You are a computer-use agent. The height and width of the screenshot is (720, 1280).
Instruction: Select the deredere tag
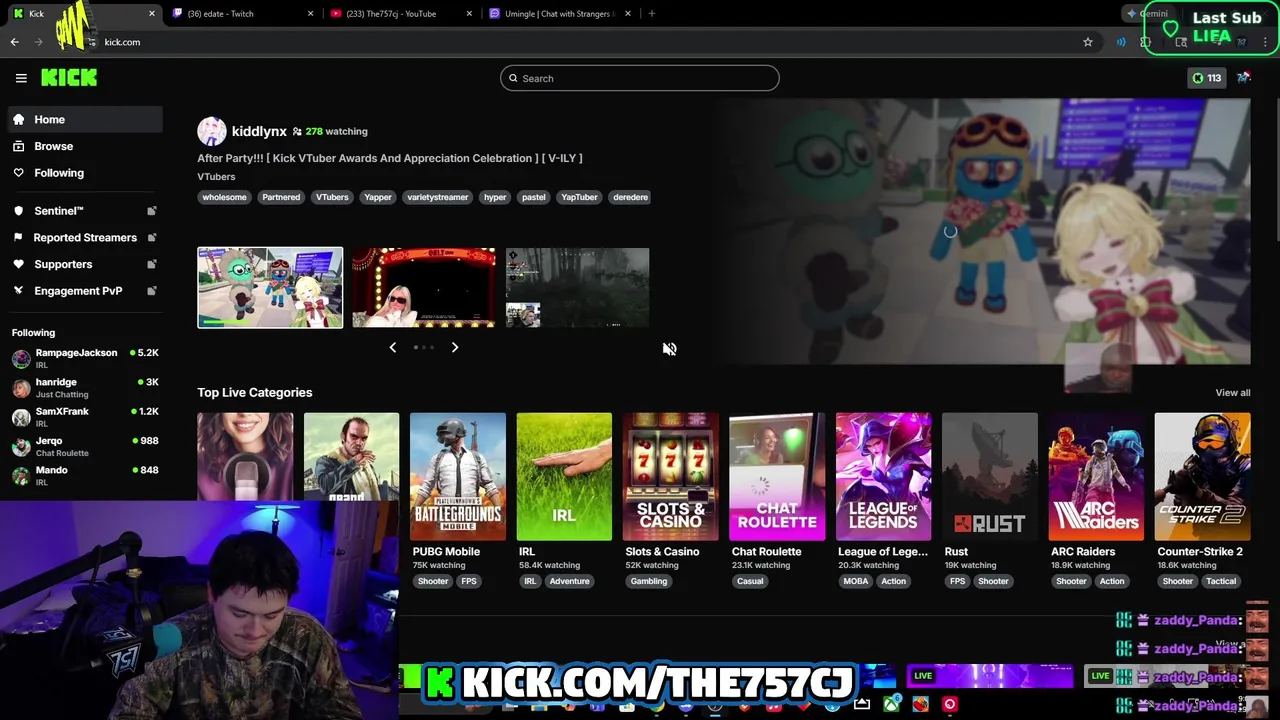pos(630,197)
